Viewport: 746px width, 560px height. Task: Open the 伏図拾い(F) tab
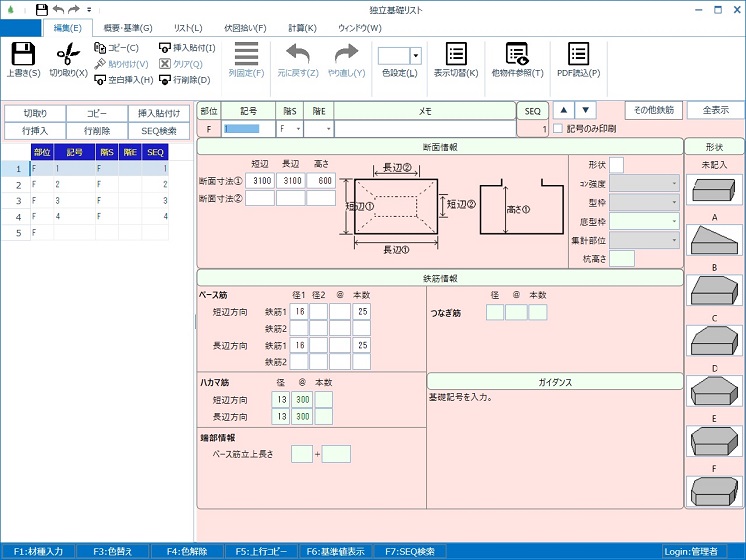pos(245,28)
